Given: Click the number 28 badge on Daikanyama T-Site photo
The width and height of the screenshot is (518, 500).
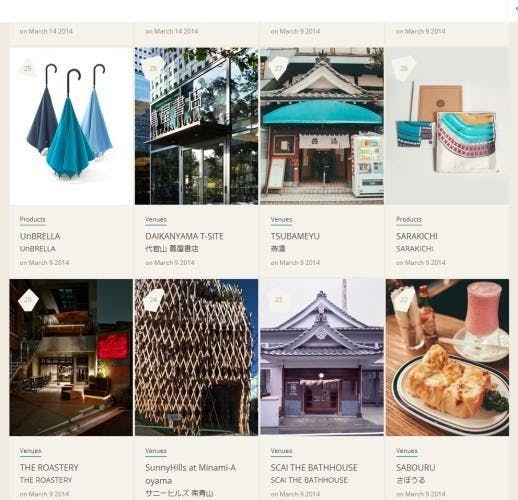Looking at the screenshot, I should (153, 68).
